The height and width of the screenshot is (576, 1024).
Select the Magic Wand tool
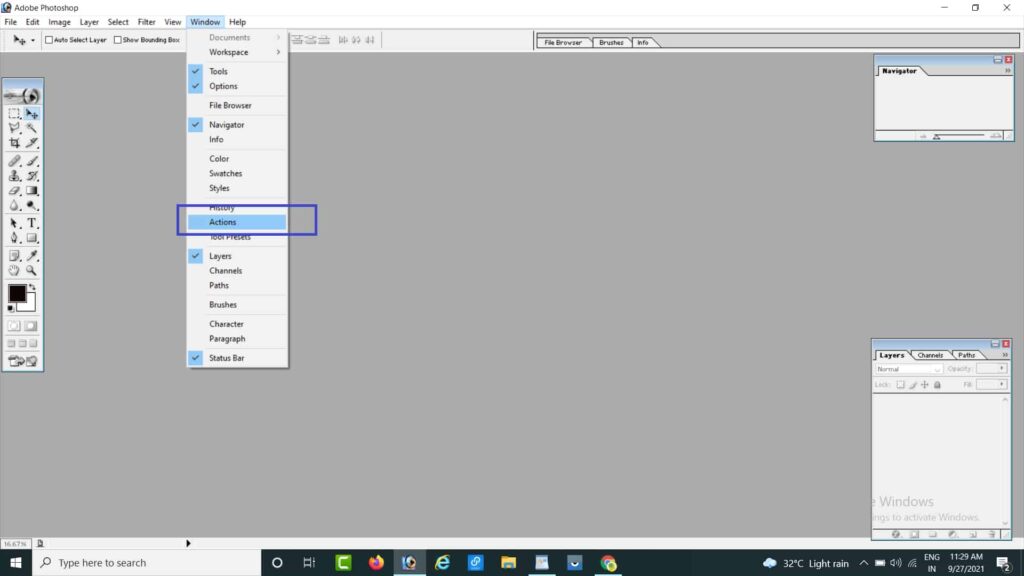click(x=32, y=129)
